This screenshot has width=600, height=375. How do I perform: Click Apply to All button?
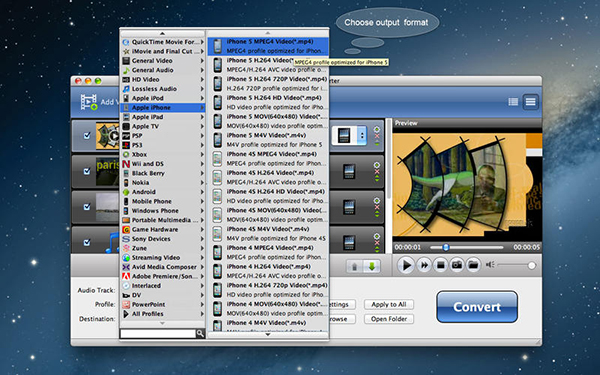(x=389, y=304)
